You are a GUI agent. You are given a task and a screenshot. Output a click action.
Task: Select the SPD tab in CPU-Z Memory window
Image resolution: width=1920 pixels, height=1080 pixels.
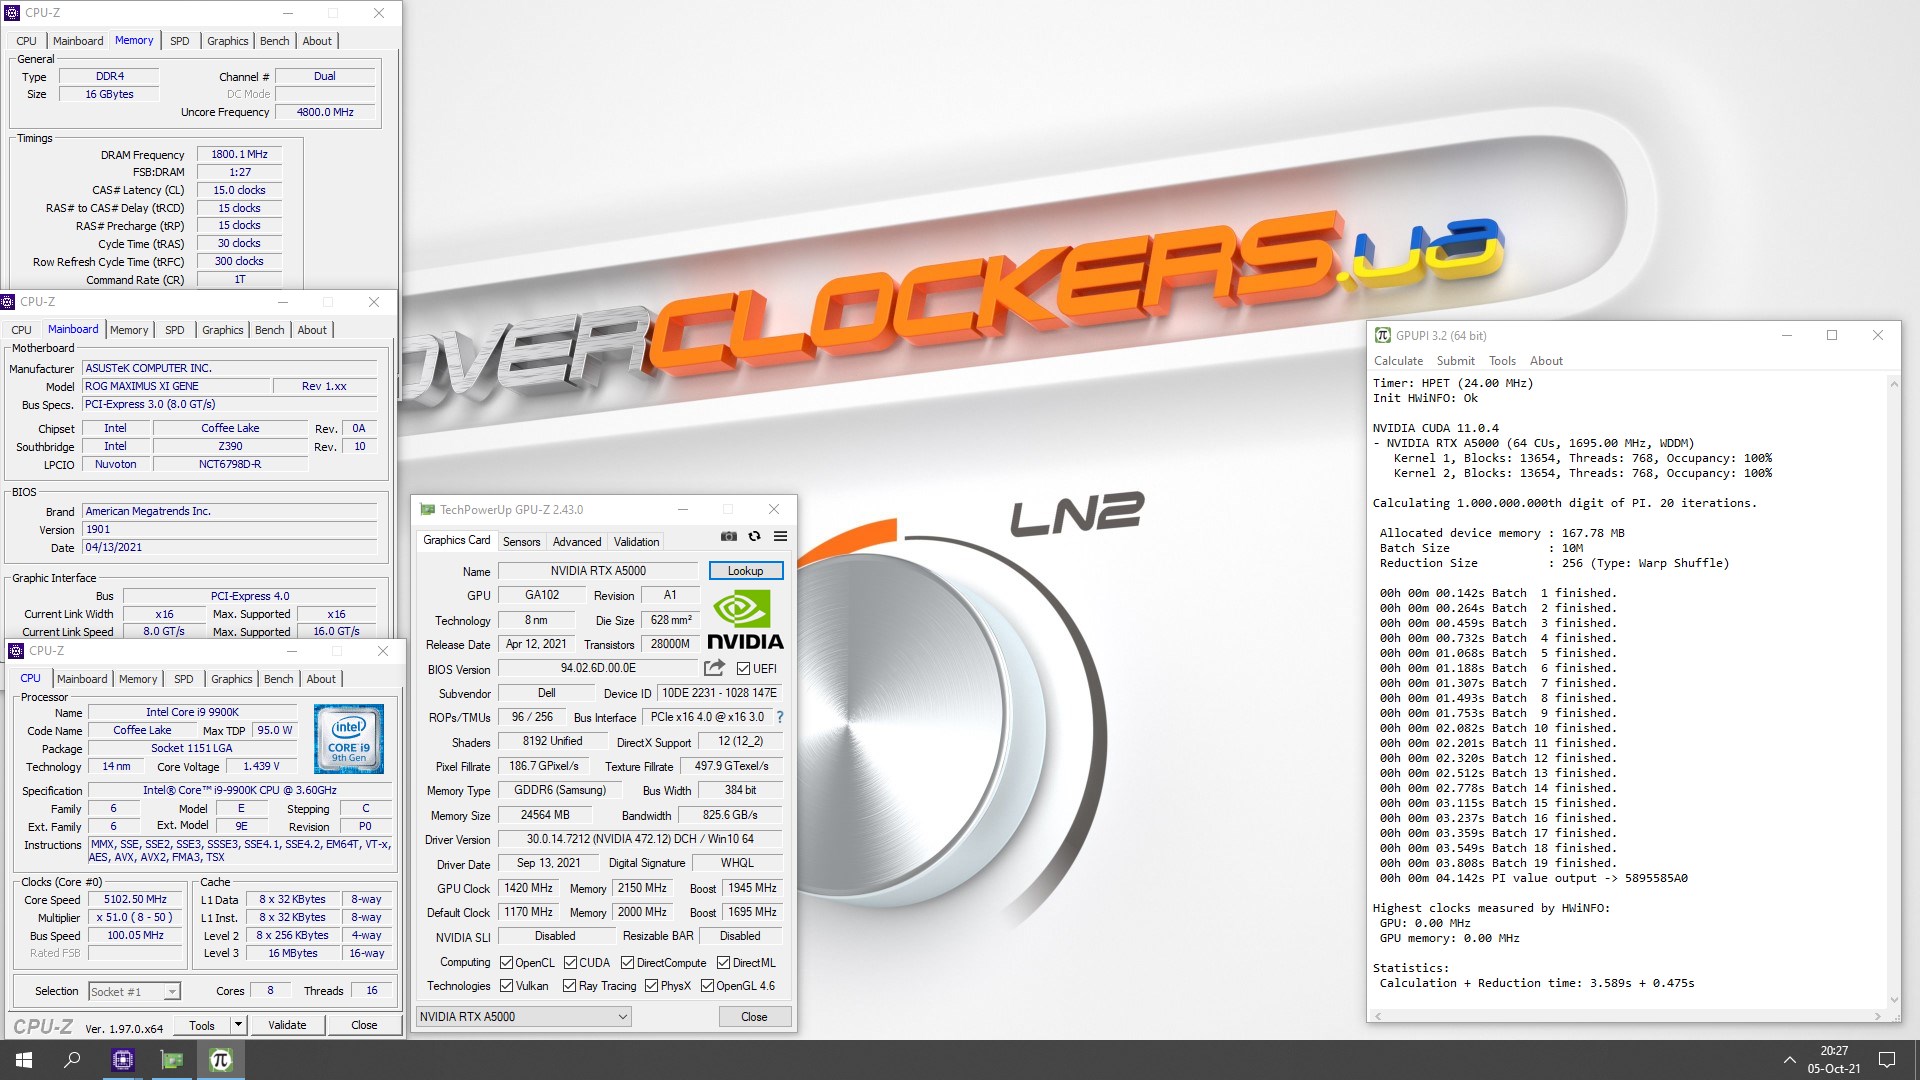pyautogui.click(x=180, y=41)
